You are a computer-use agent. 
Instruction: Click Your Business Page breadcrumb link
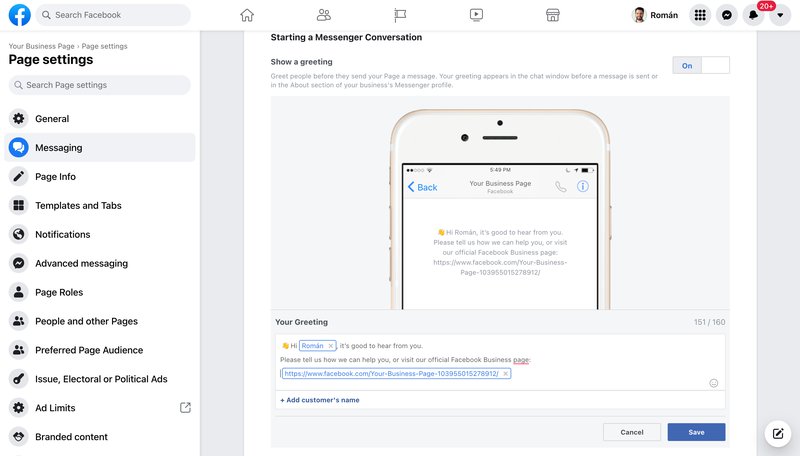coord(41,46)
